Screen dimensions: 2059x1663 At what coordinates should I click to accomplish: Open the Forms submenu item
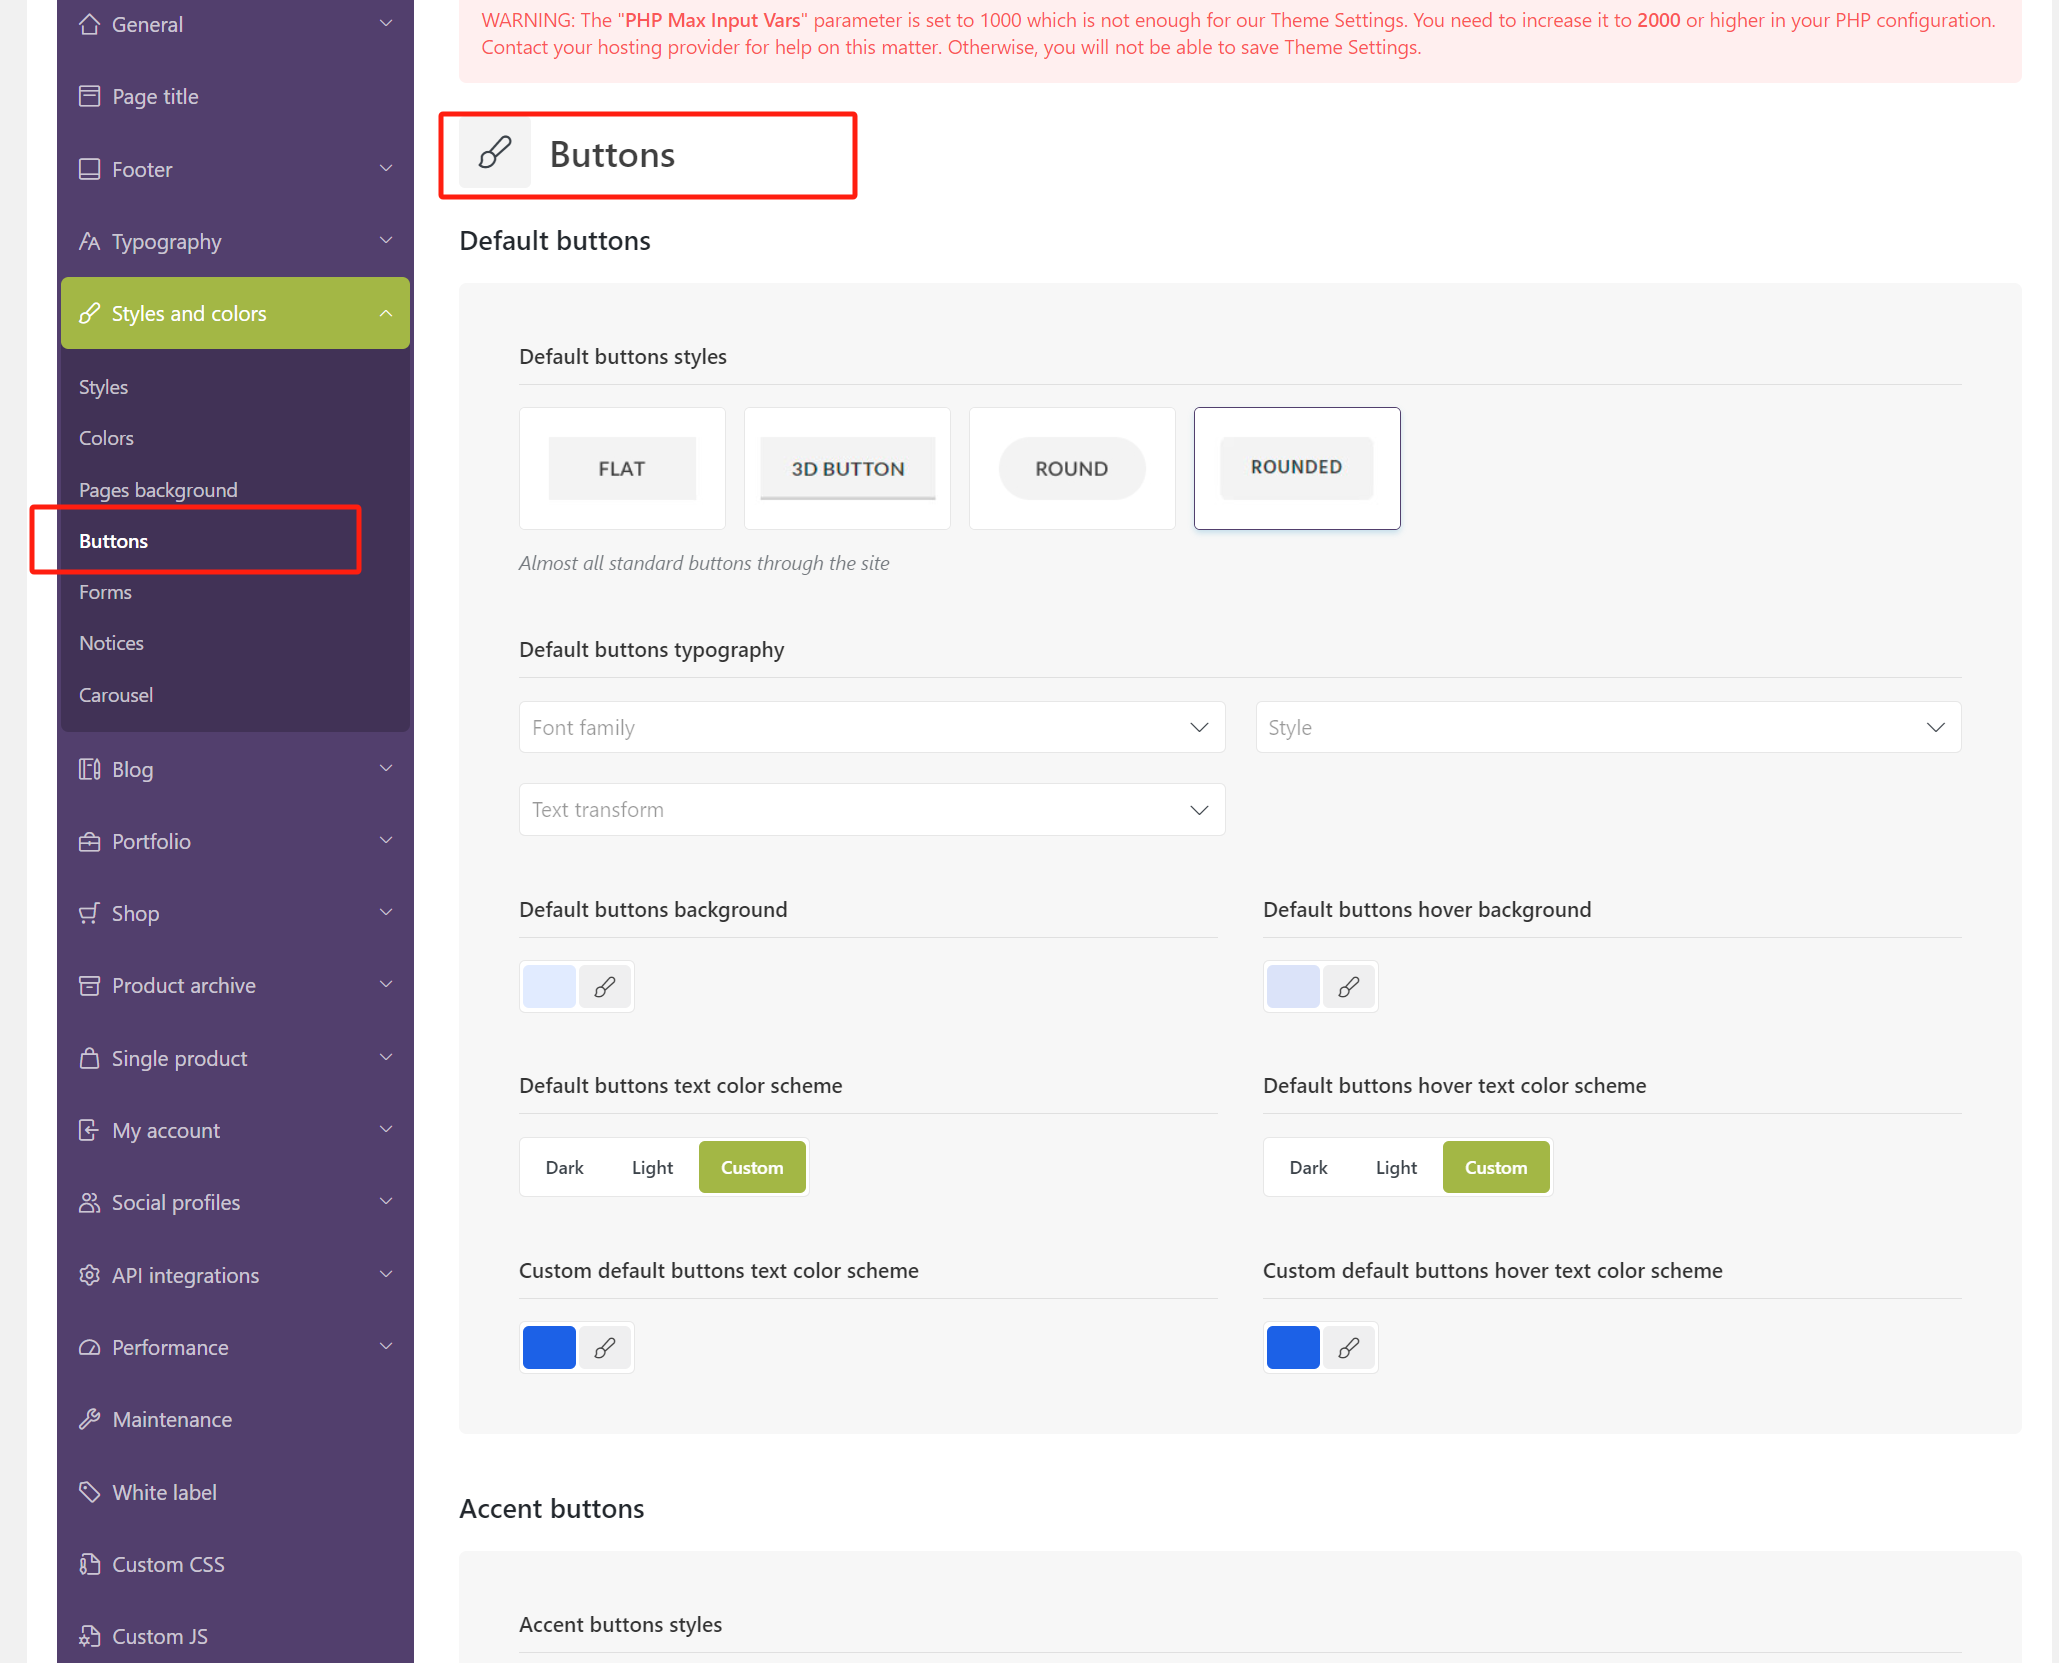point(105,592)
